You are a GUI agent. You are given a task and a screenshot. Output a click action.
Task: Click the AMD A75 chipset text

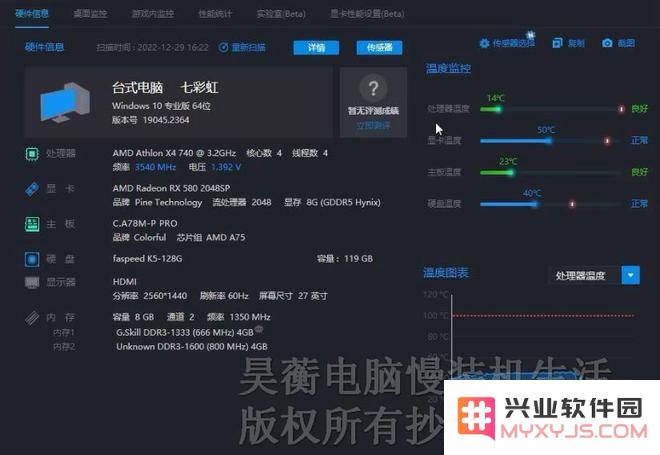[x=226, y=237]
